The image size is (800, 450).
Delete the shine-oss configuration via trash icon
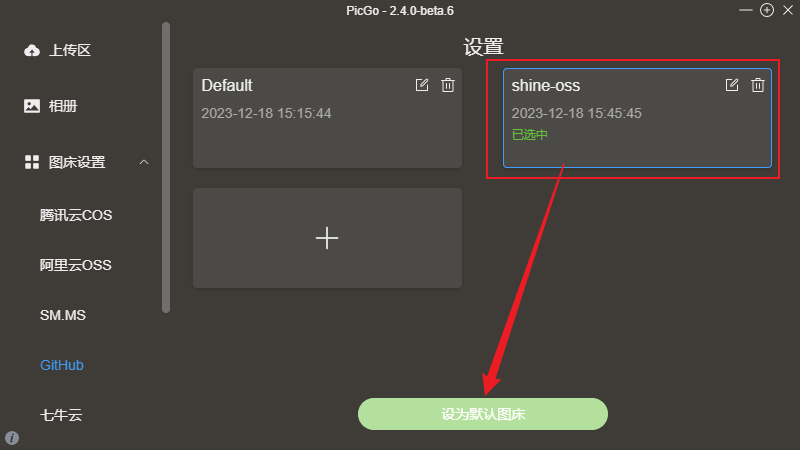point(758,85)
